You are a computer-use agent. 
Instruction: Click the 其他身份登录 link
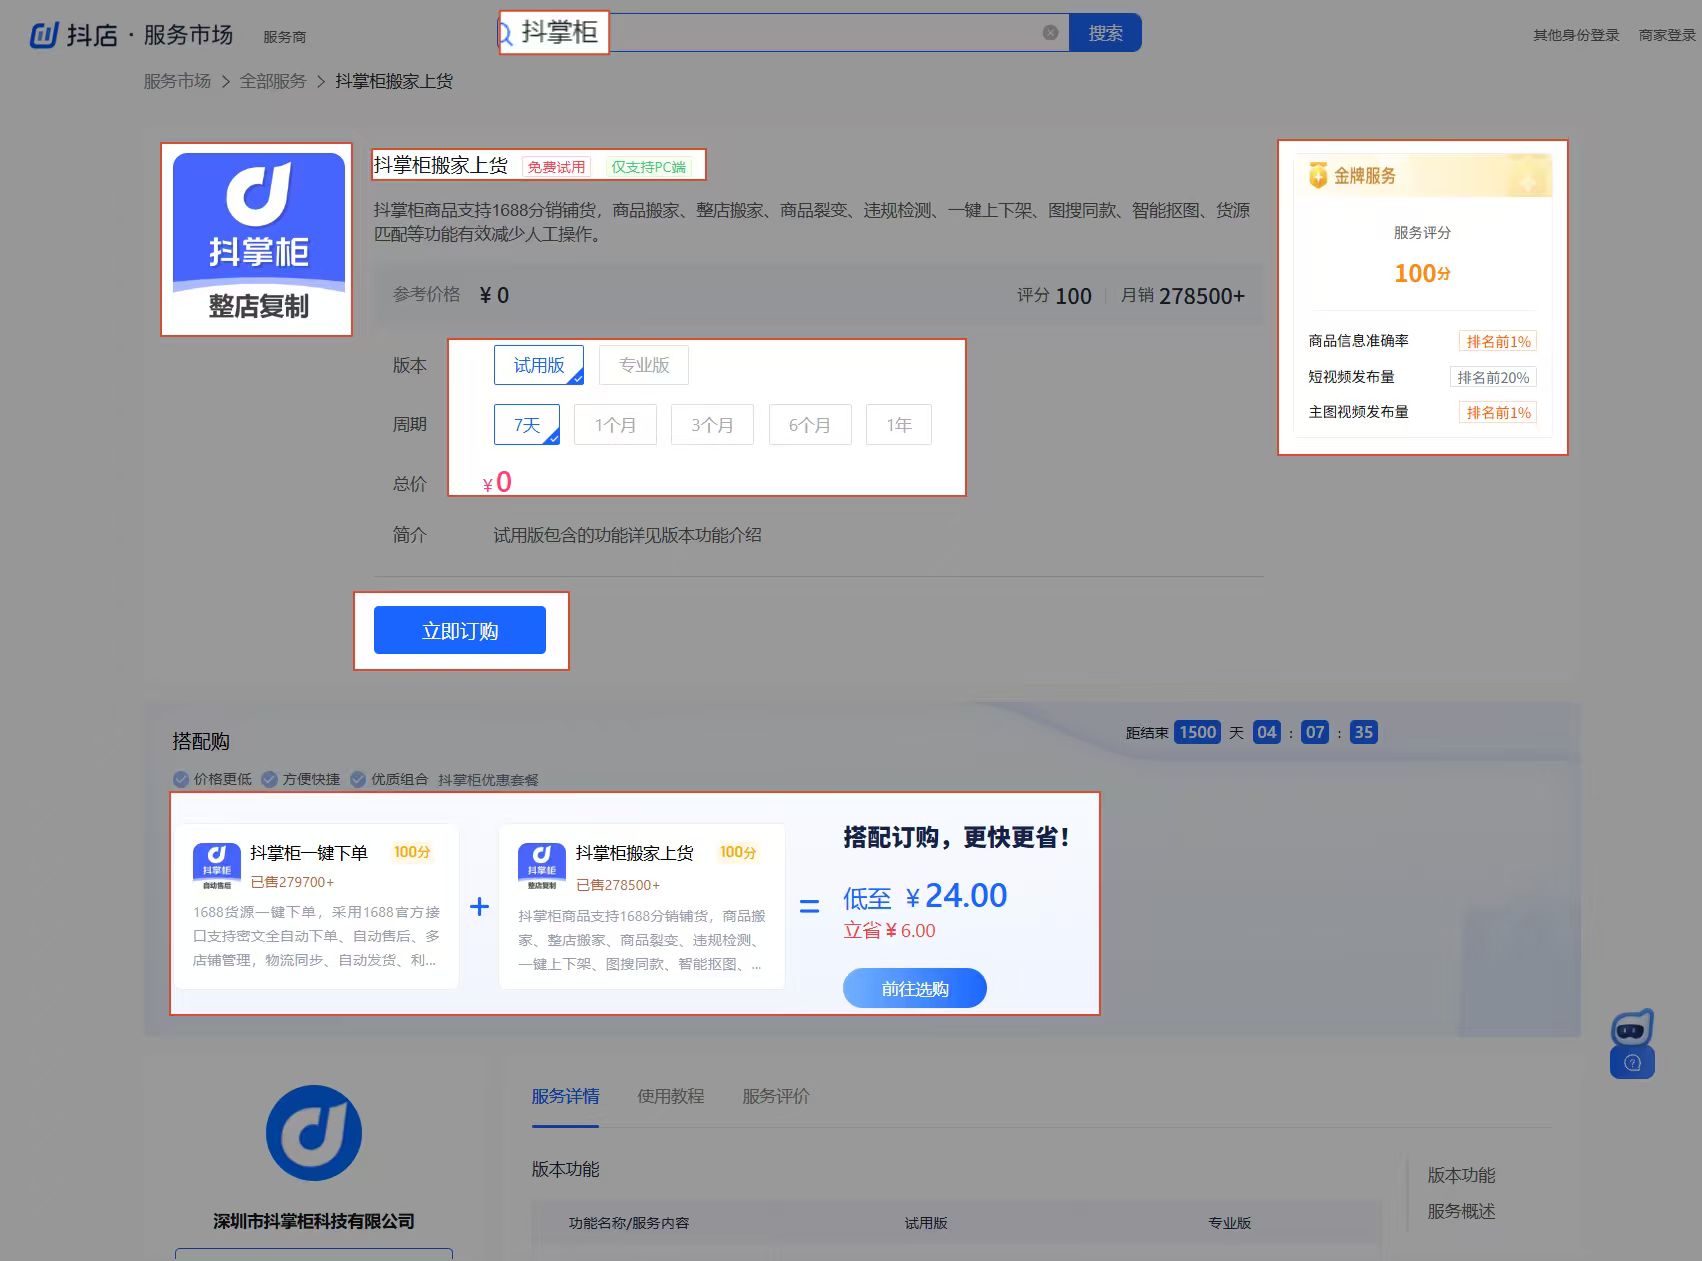1576,35
